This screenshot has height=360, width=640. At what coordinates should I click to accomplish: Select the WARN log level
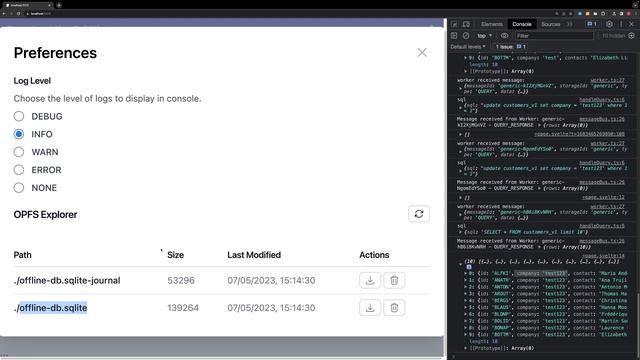[x=19, y=152]
